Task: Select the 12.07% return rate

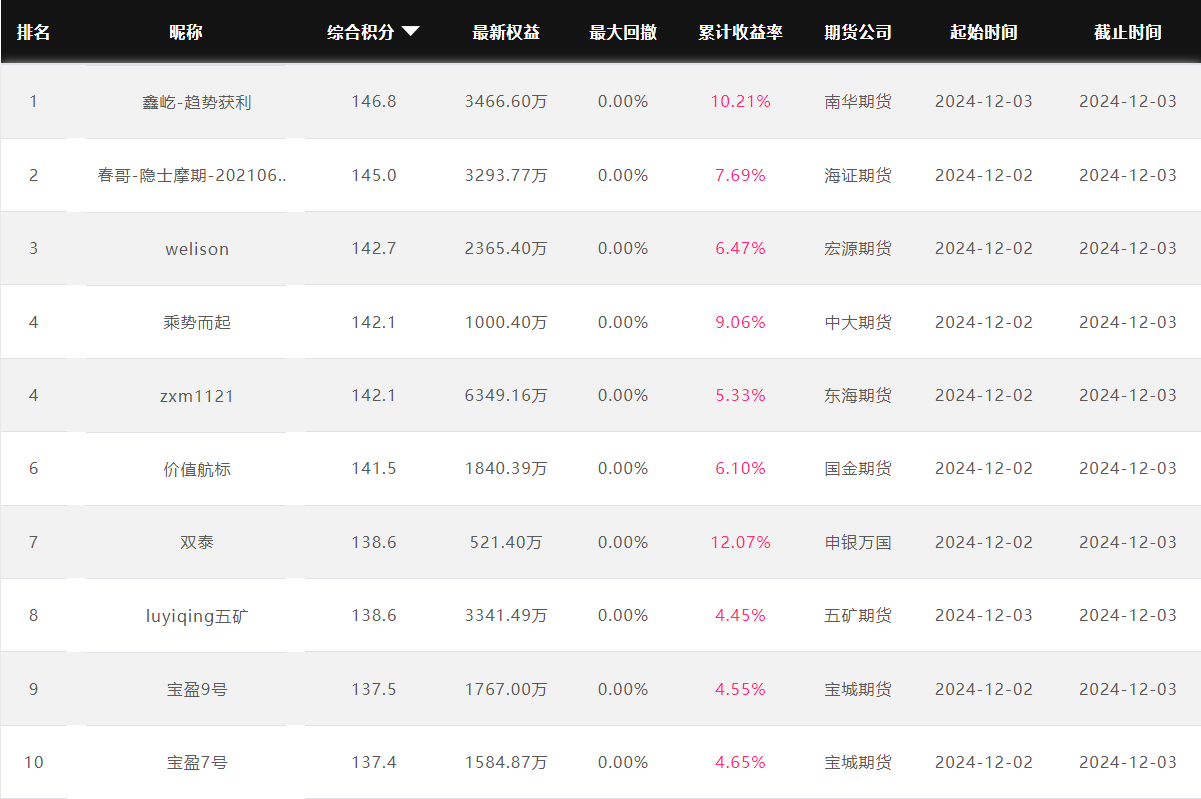Action: point(741,542)
